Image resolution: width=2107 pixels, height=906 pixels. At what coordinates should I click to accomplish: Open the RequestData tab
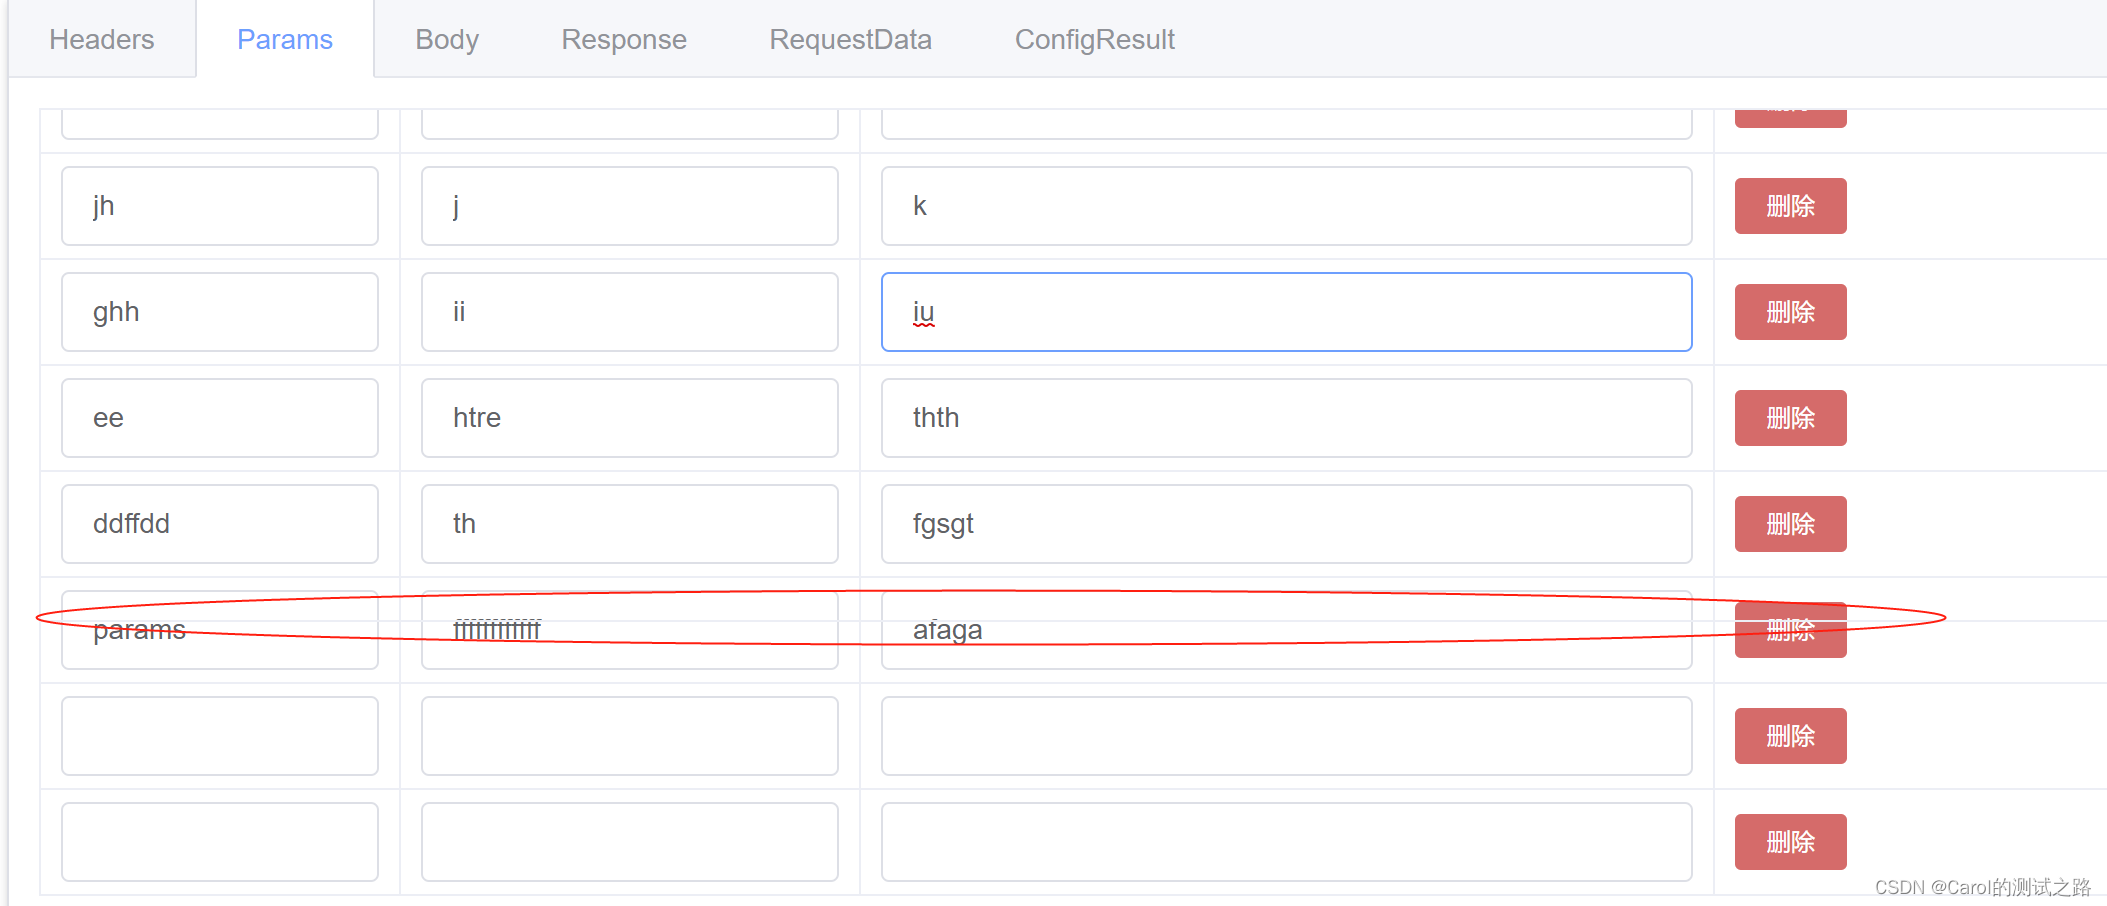coord(850,39)
